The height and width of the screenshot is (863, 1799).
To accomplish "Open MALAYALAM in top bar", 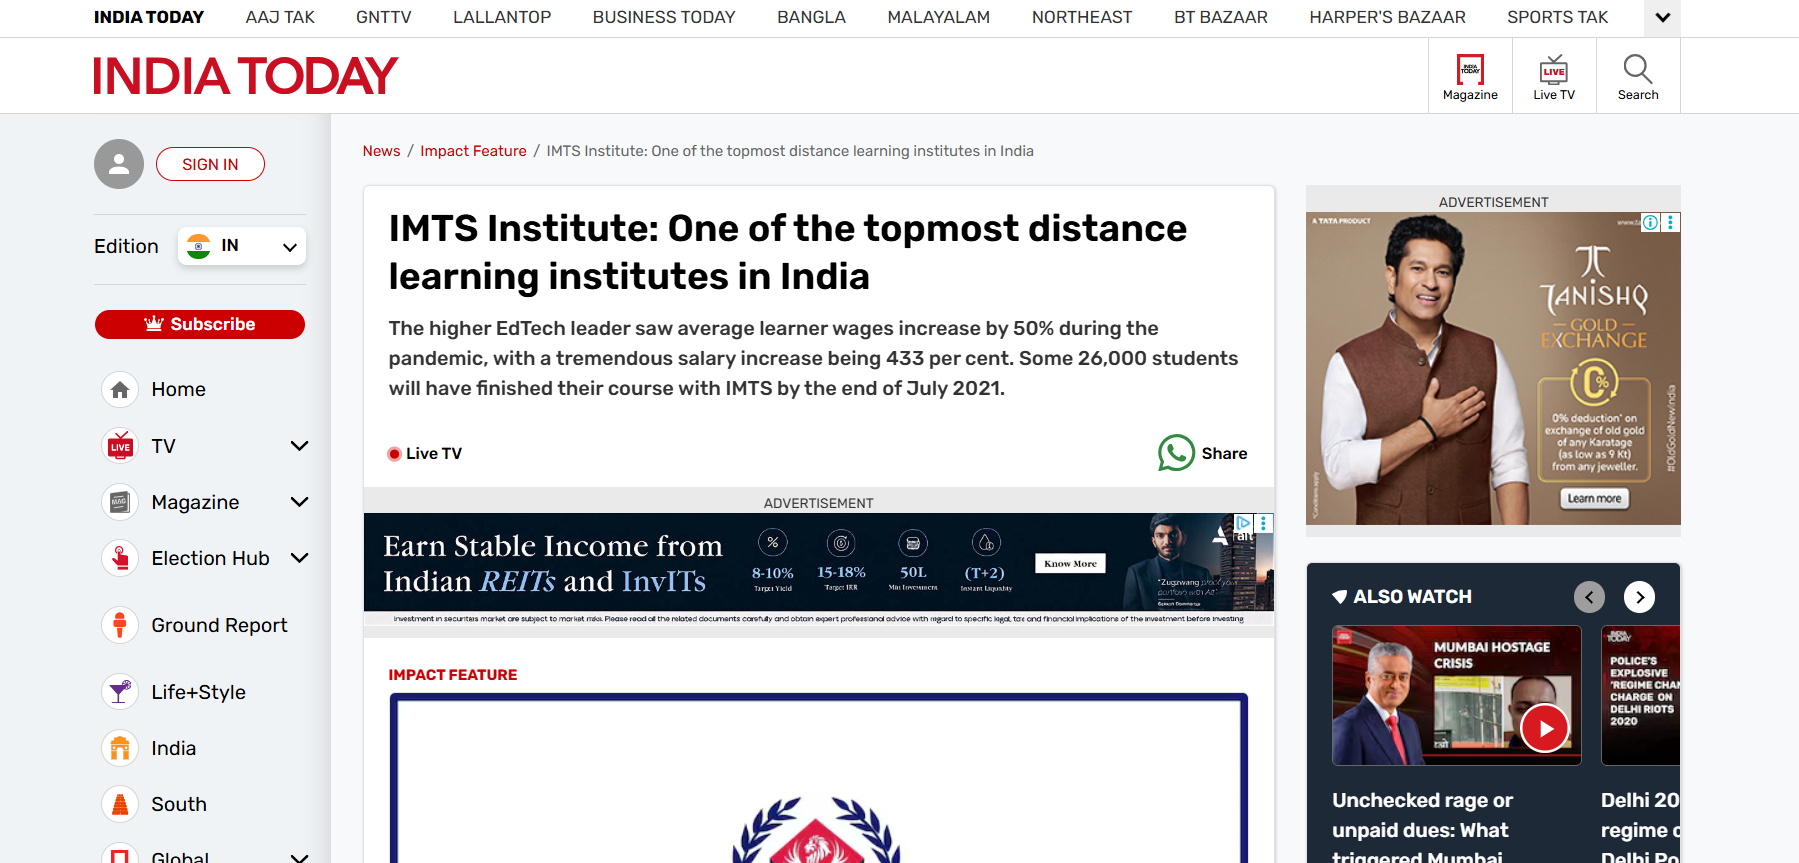I will click(x=939, y=17).
